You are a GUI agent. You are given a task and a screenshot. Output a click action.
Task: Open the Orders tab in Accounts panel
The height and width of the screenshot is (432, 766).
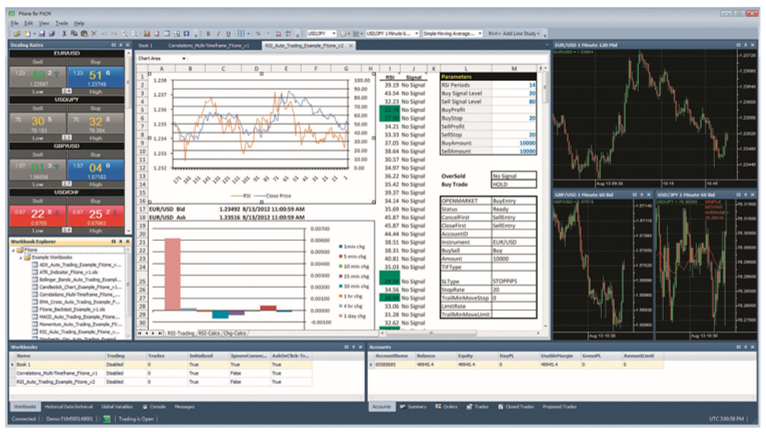447,407
